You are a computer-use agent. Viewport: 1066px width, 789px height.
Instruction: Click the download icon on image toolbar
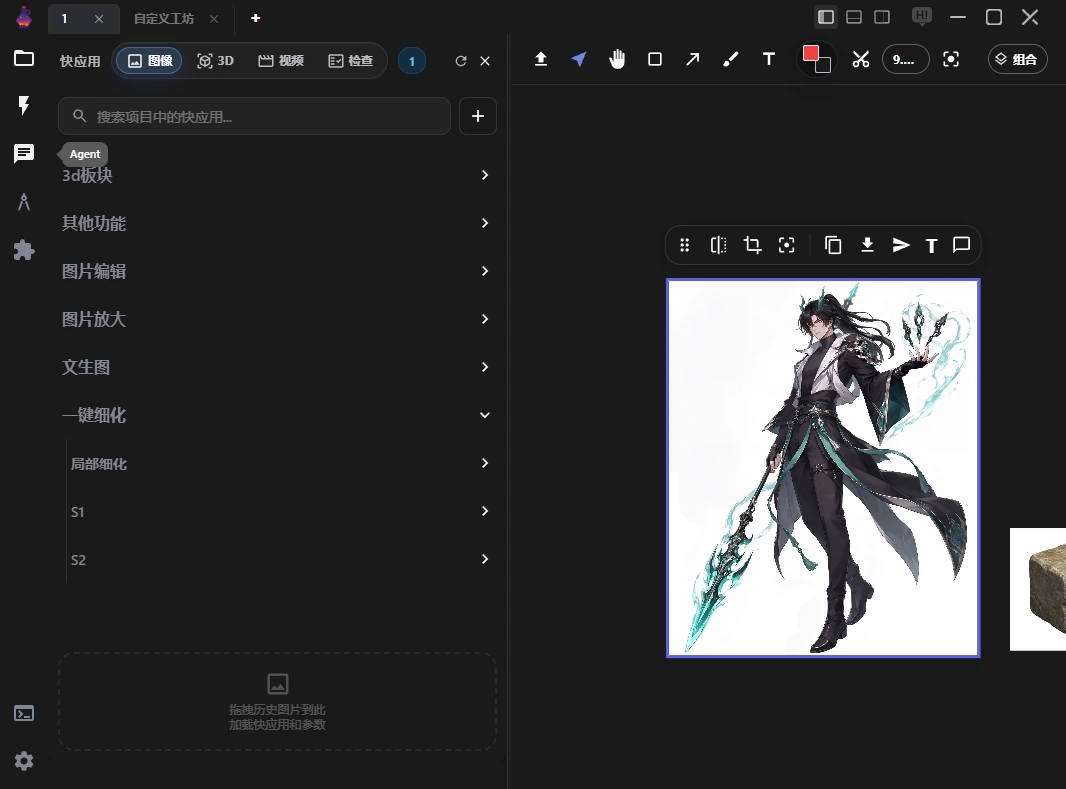pyautogui.click(x=867, y=245)
